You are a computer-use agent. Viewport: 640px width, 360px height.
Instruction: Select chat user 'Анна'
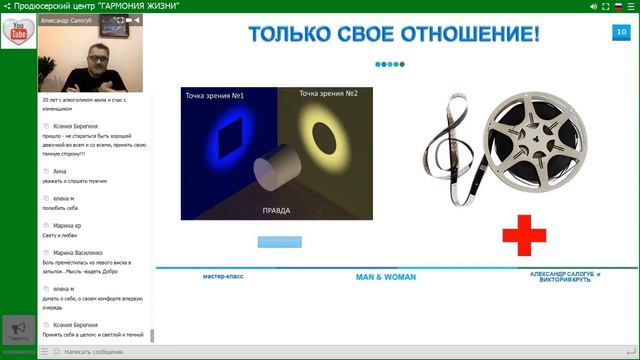click(x=60, y=171)
